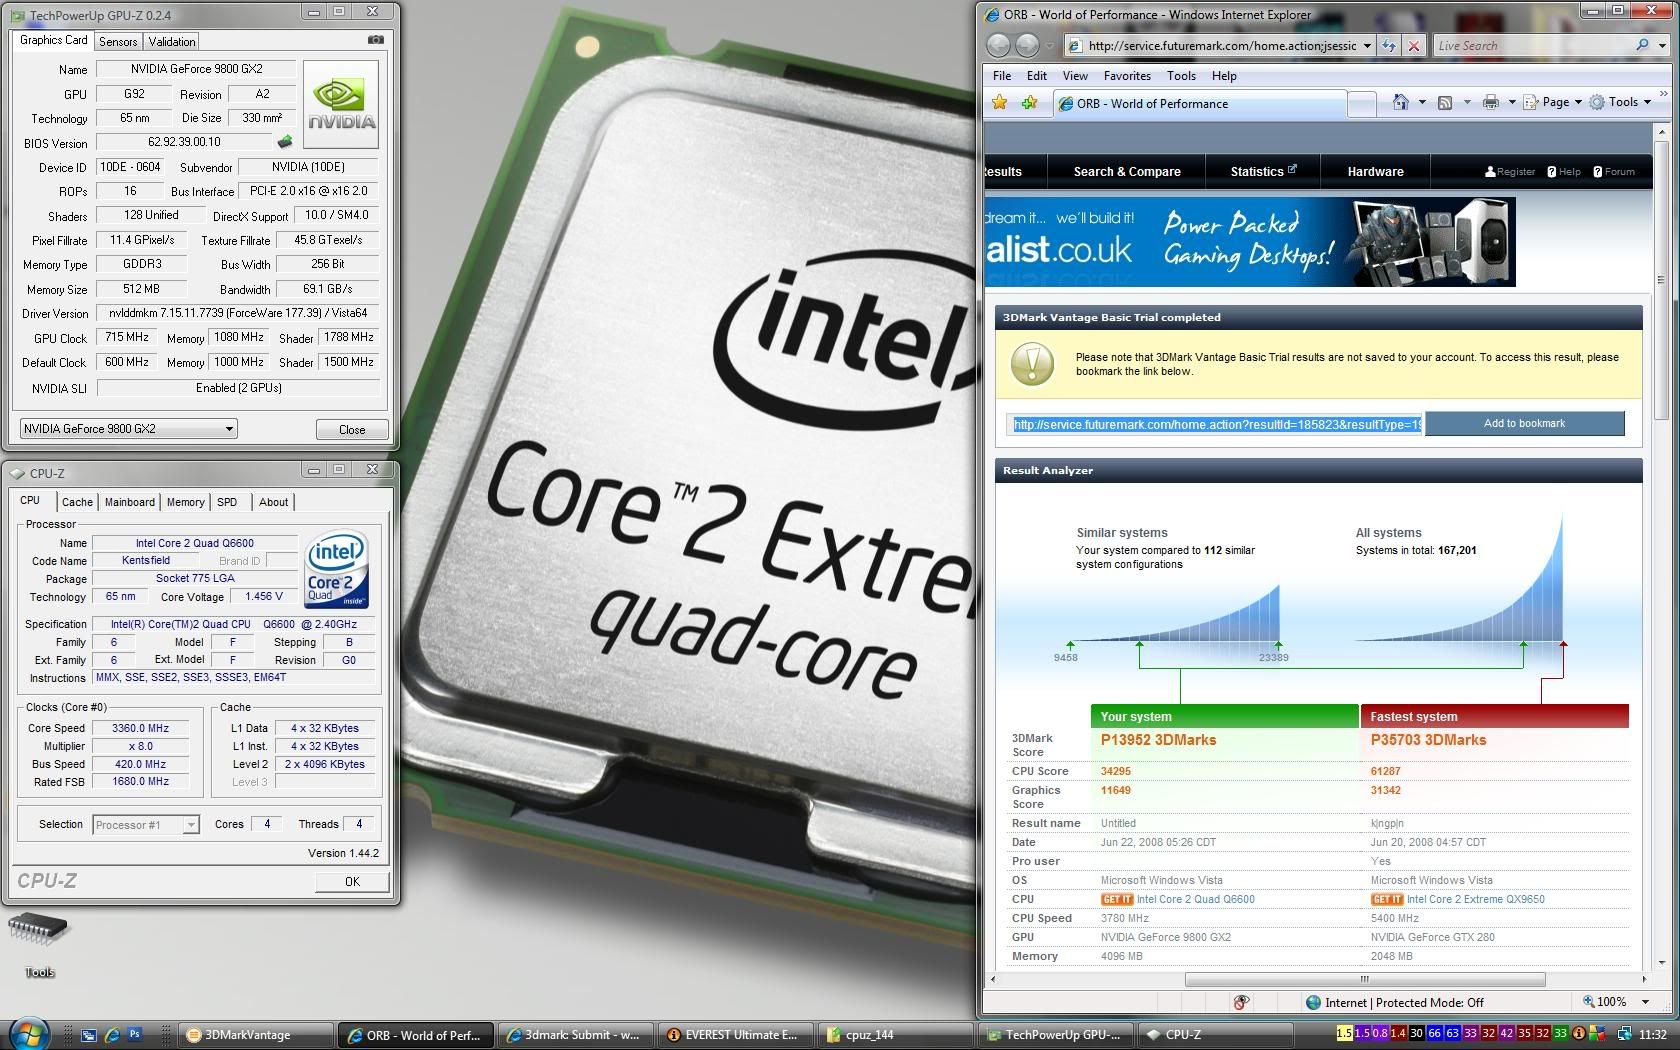Open Search & Compare on ORB page
Screen dimensions: 1680x1050
click(1127, 172)
